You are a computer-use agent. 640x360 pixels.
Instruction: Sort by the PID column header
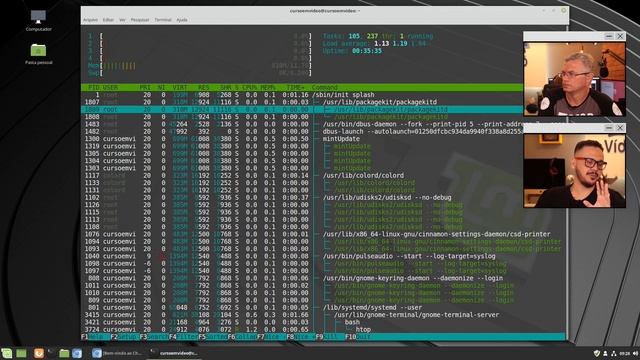click(94, 87)
